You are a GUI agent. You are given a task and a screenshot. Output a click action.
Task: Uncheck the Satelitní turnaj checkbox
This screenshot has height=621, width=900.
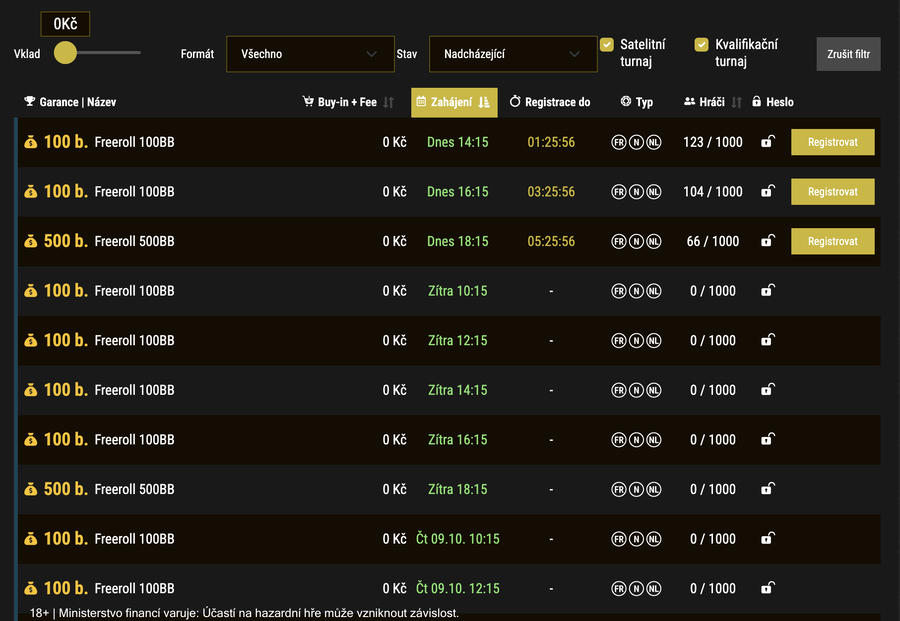(606, 45)
